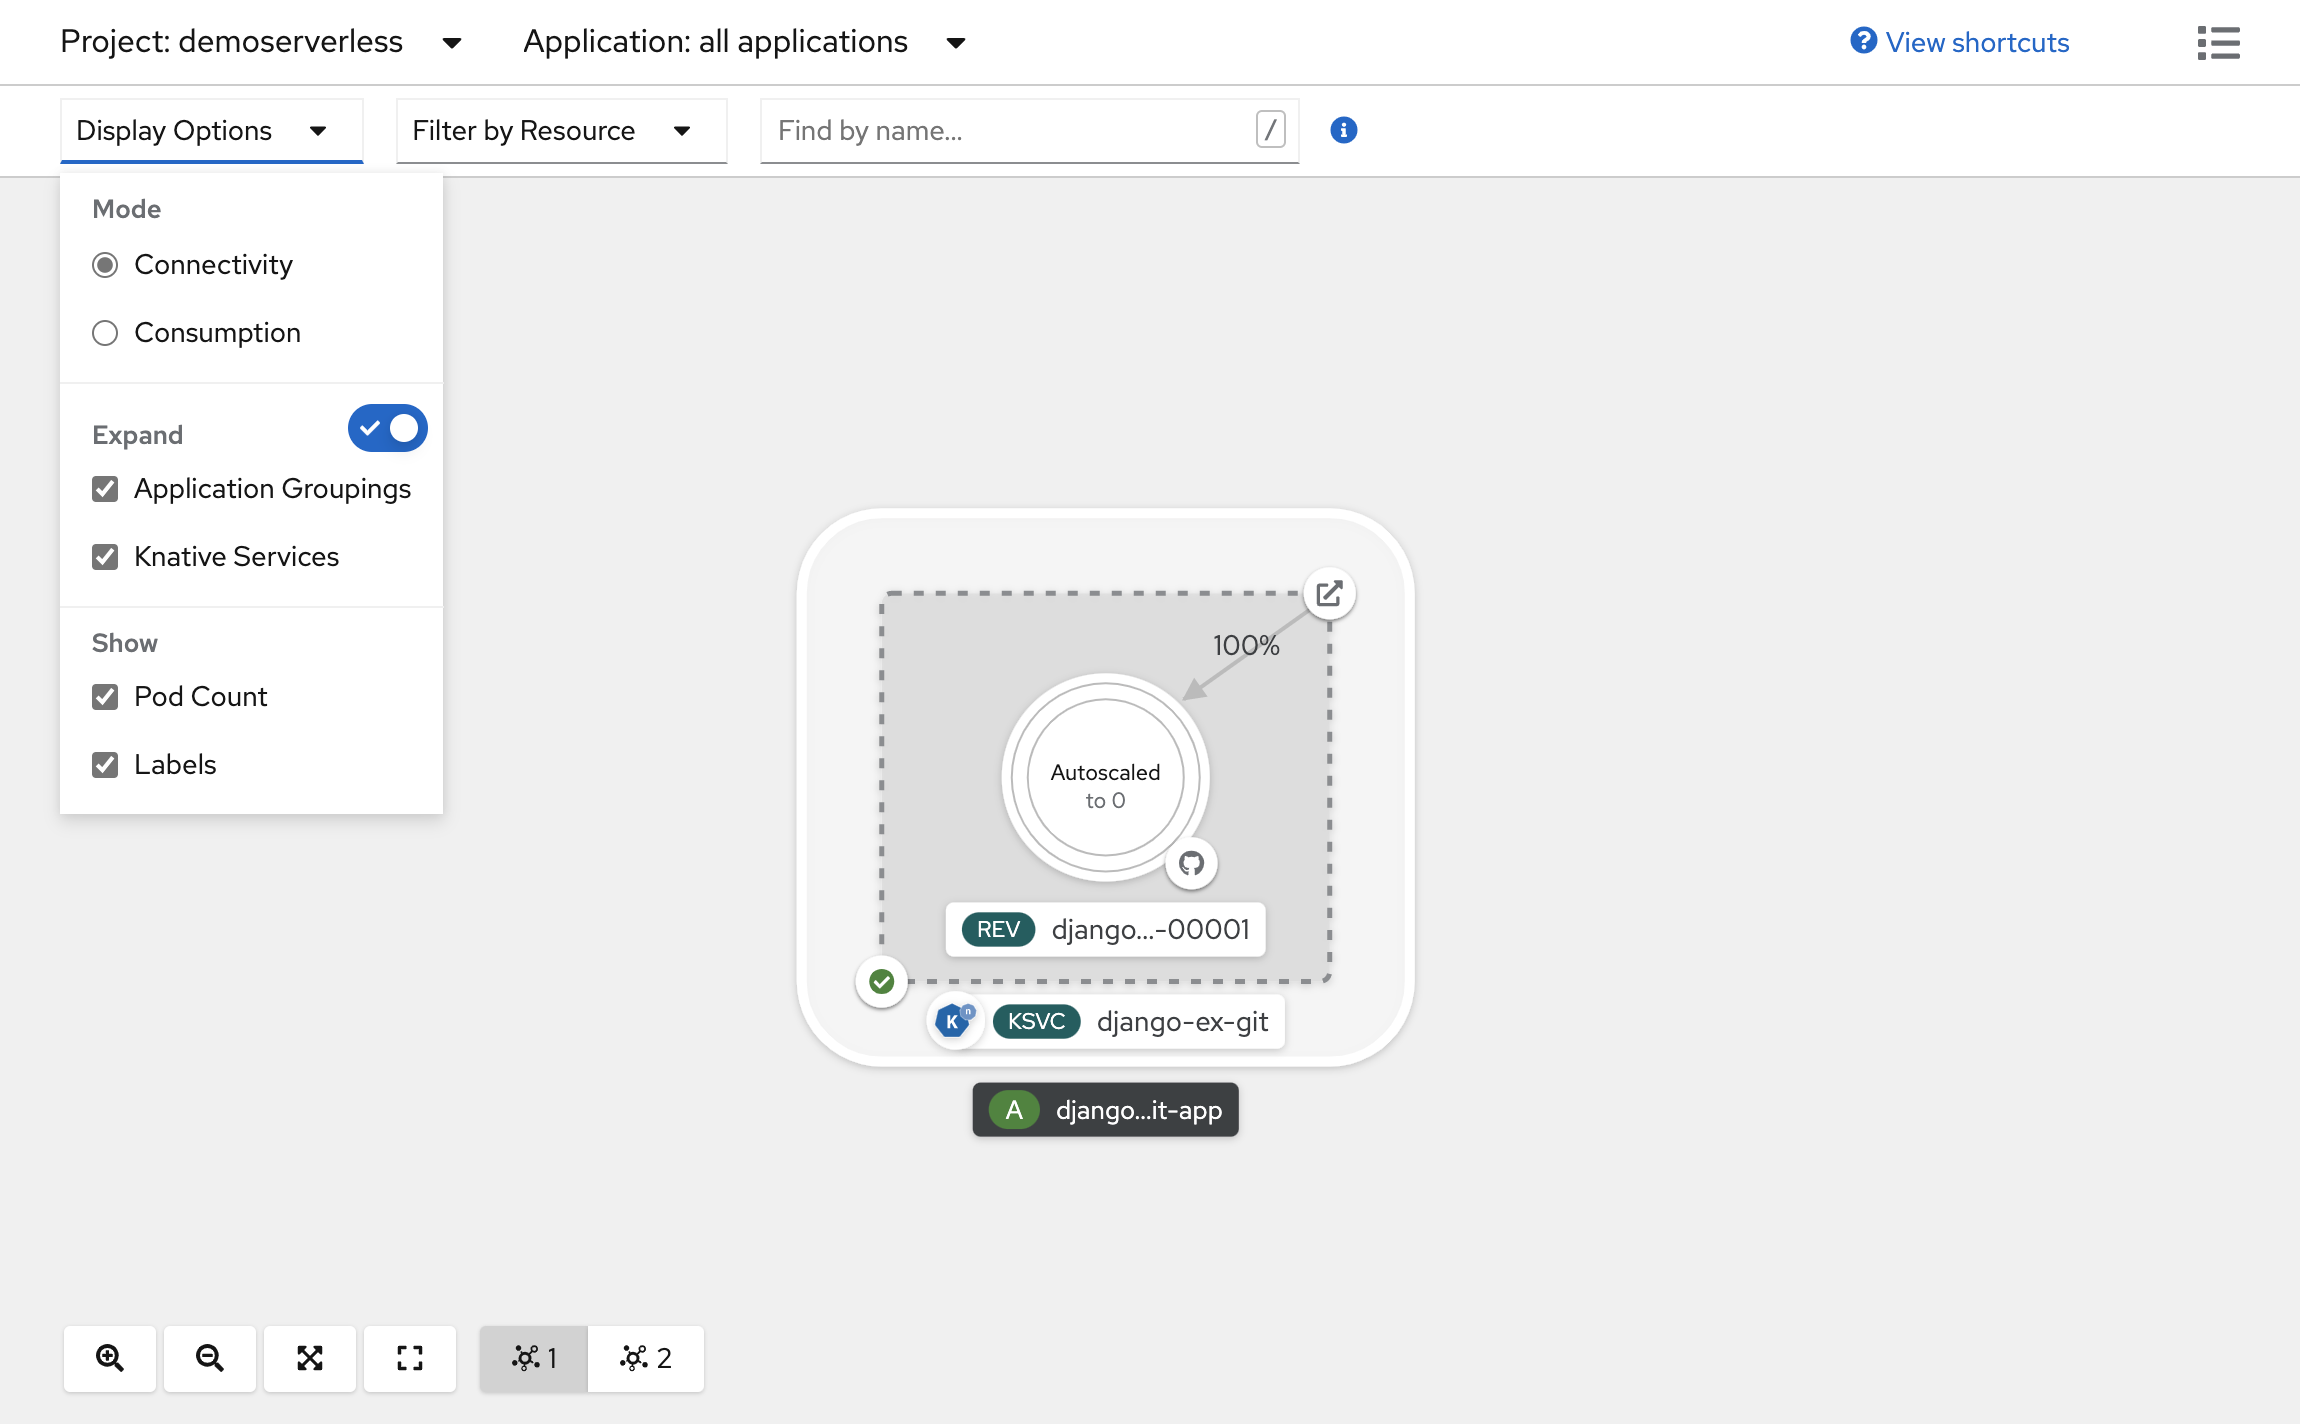
Task: Click the Find by name input field
Action: (x=1009, y=130)
